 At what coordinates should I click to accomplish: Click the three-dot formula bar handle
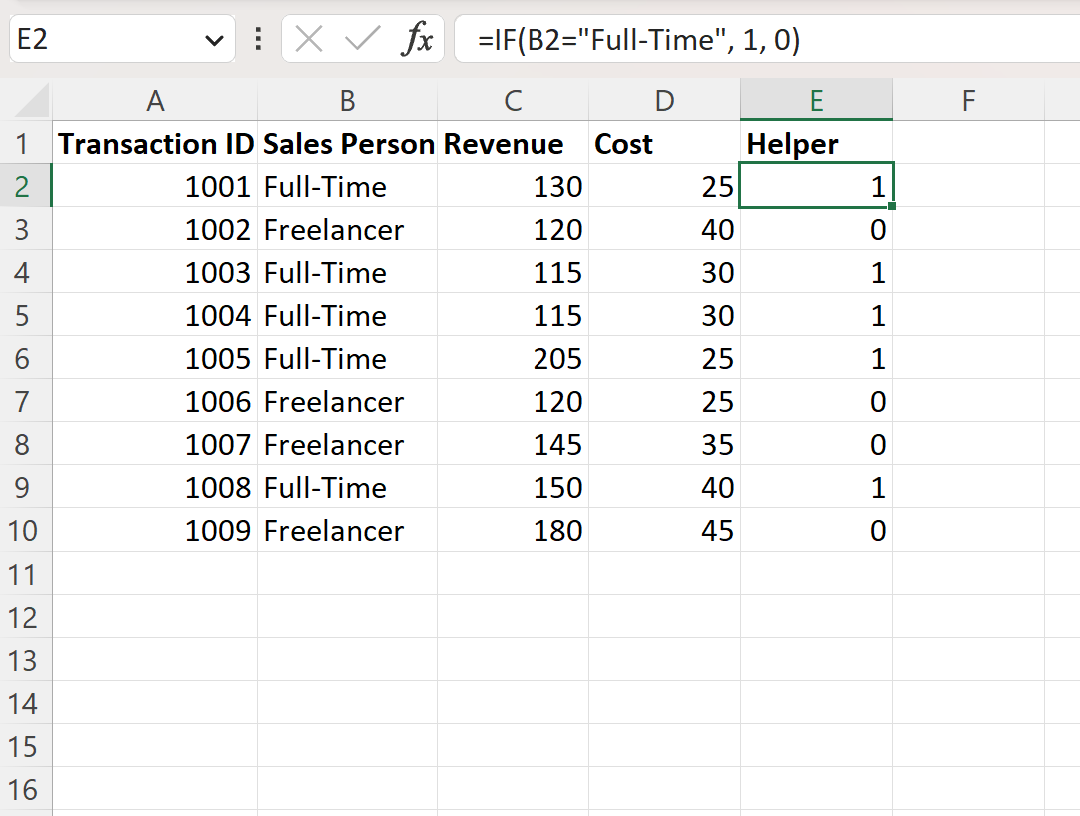point(258,39)
